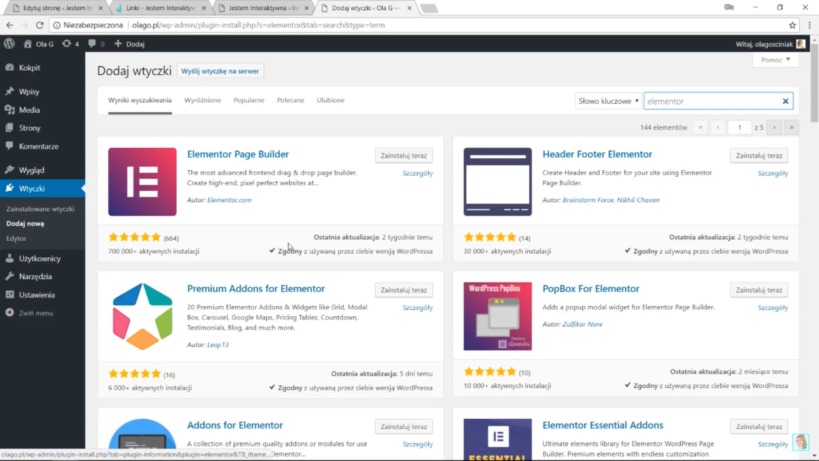Open Wygląd brush icon in sidebar
The height and width of the screenshot is (461, 819).
point(9,170)
